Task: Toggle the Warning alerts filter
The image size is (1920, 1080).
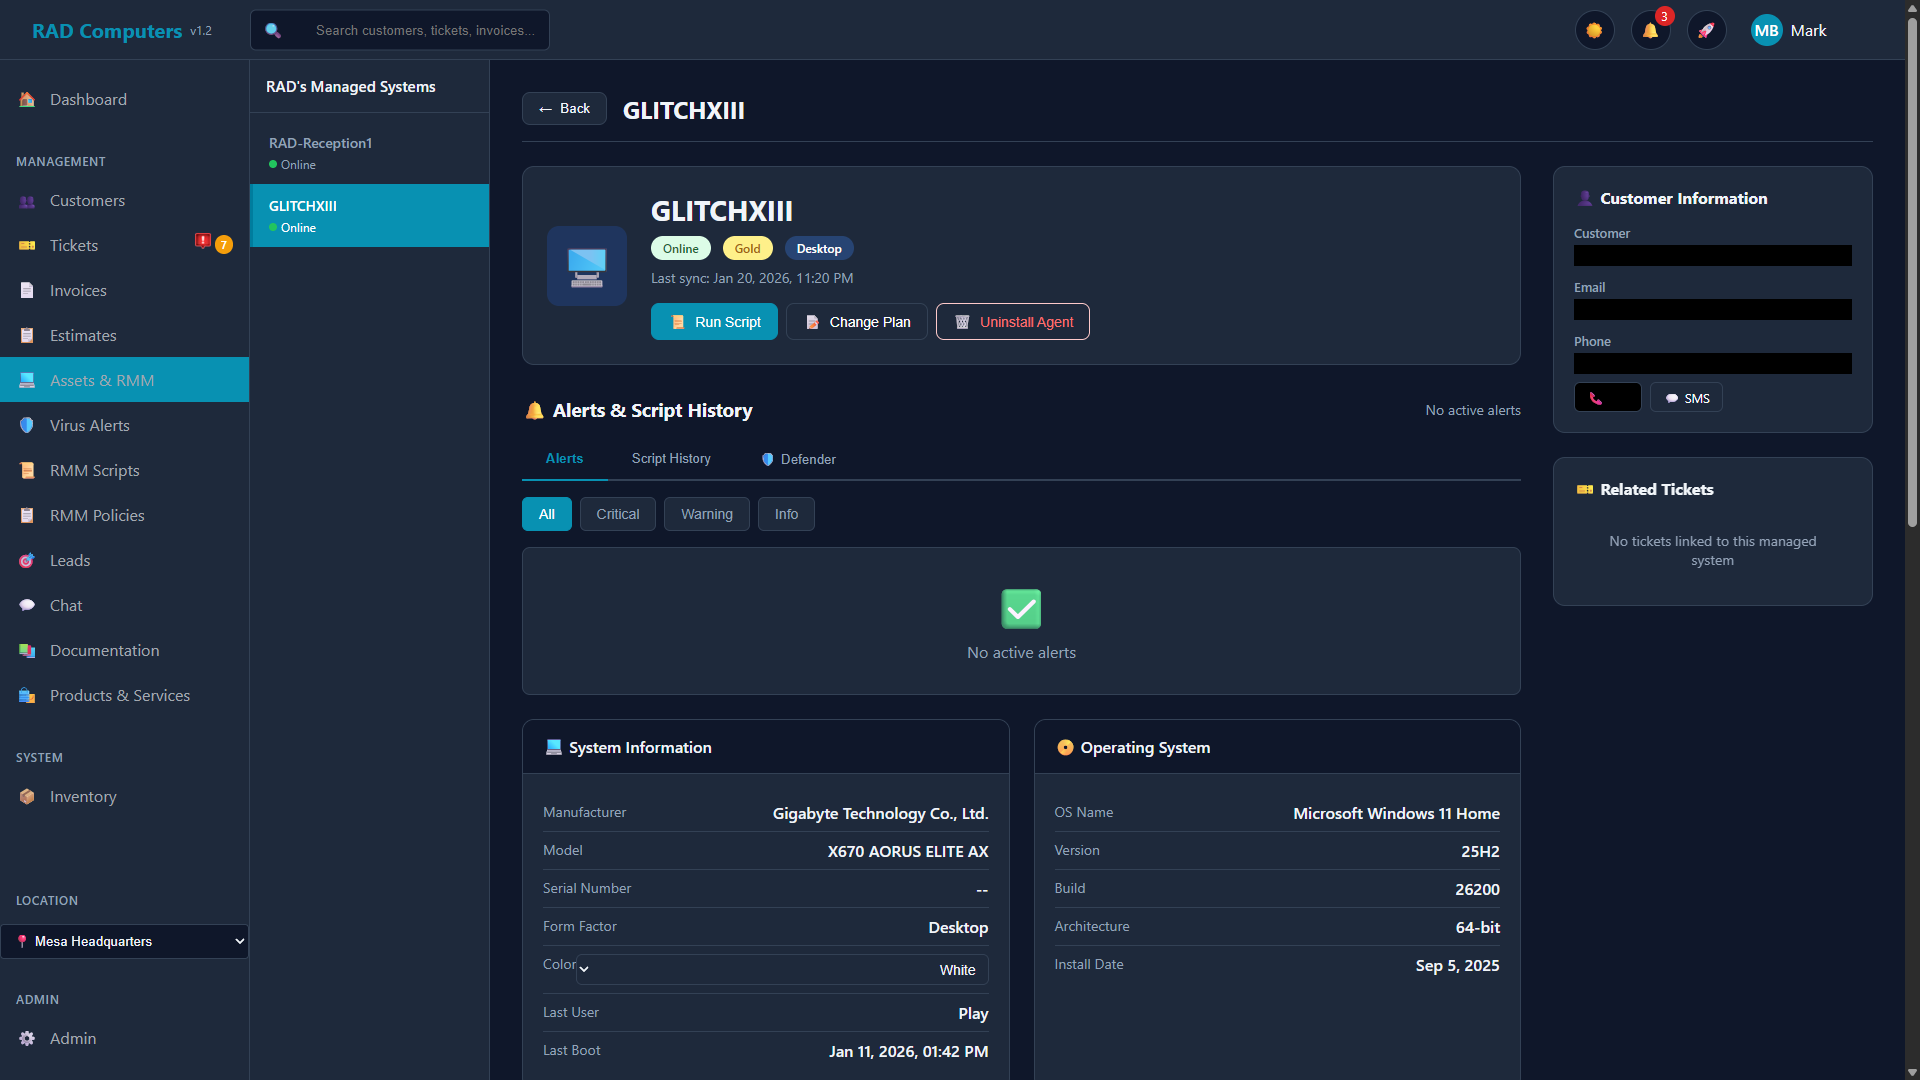Action: pyautogui.click(x=706, y=513)
